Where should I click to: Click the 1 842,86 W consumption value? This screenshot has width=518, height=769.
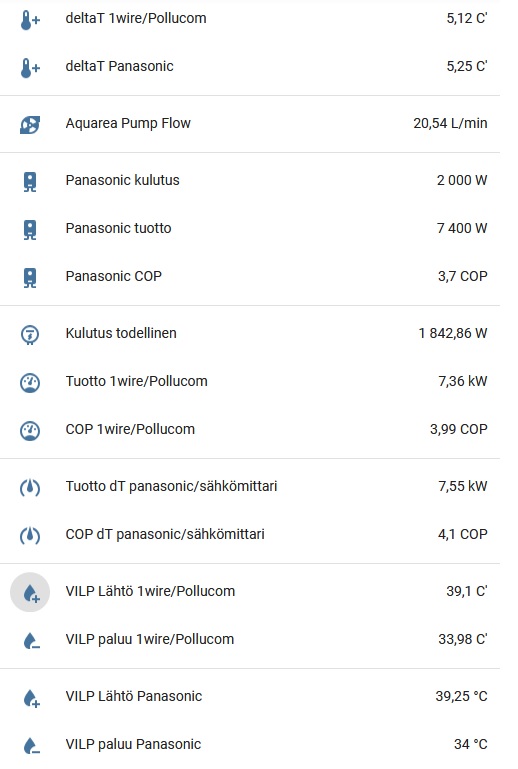(x=453, y=333)
